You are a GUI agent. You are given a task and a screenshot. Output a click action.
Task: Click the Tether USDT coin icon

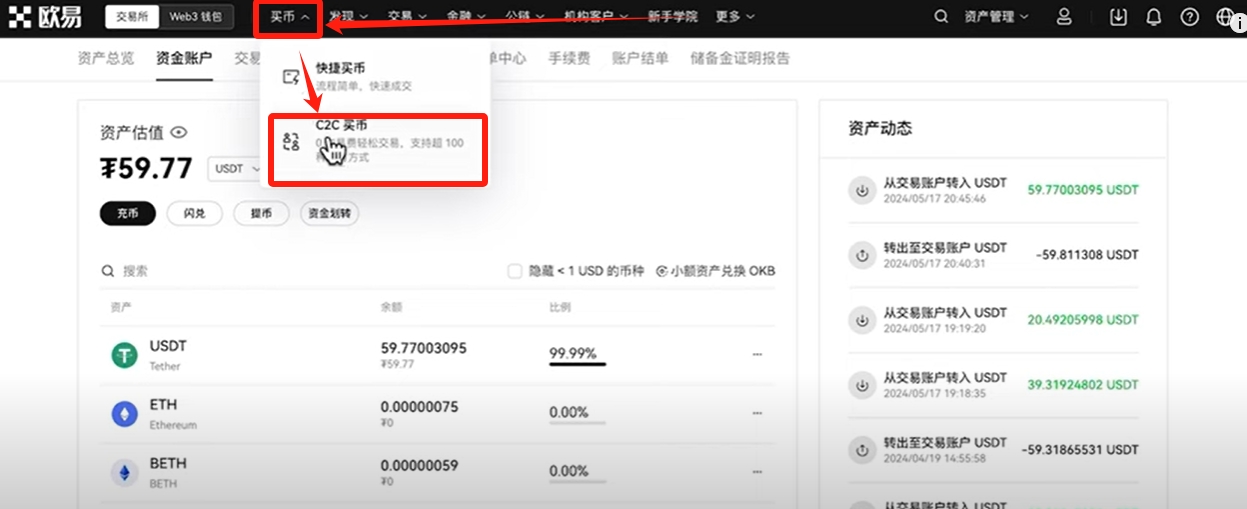click(x=124, y=354)
